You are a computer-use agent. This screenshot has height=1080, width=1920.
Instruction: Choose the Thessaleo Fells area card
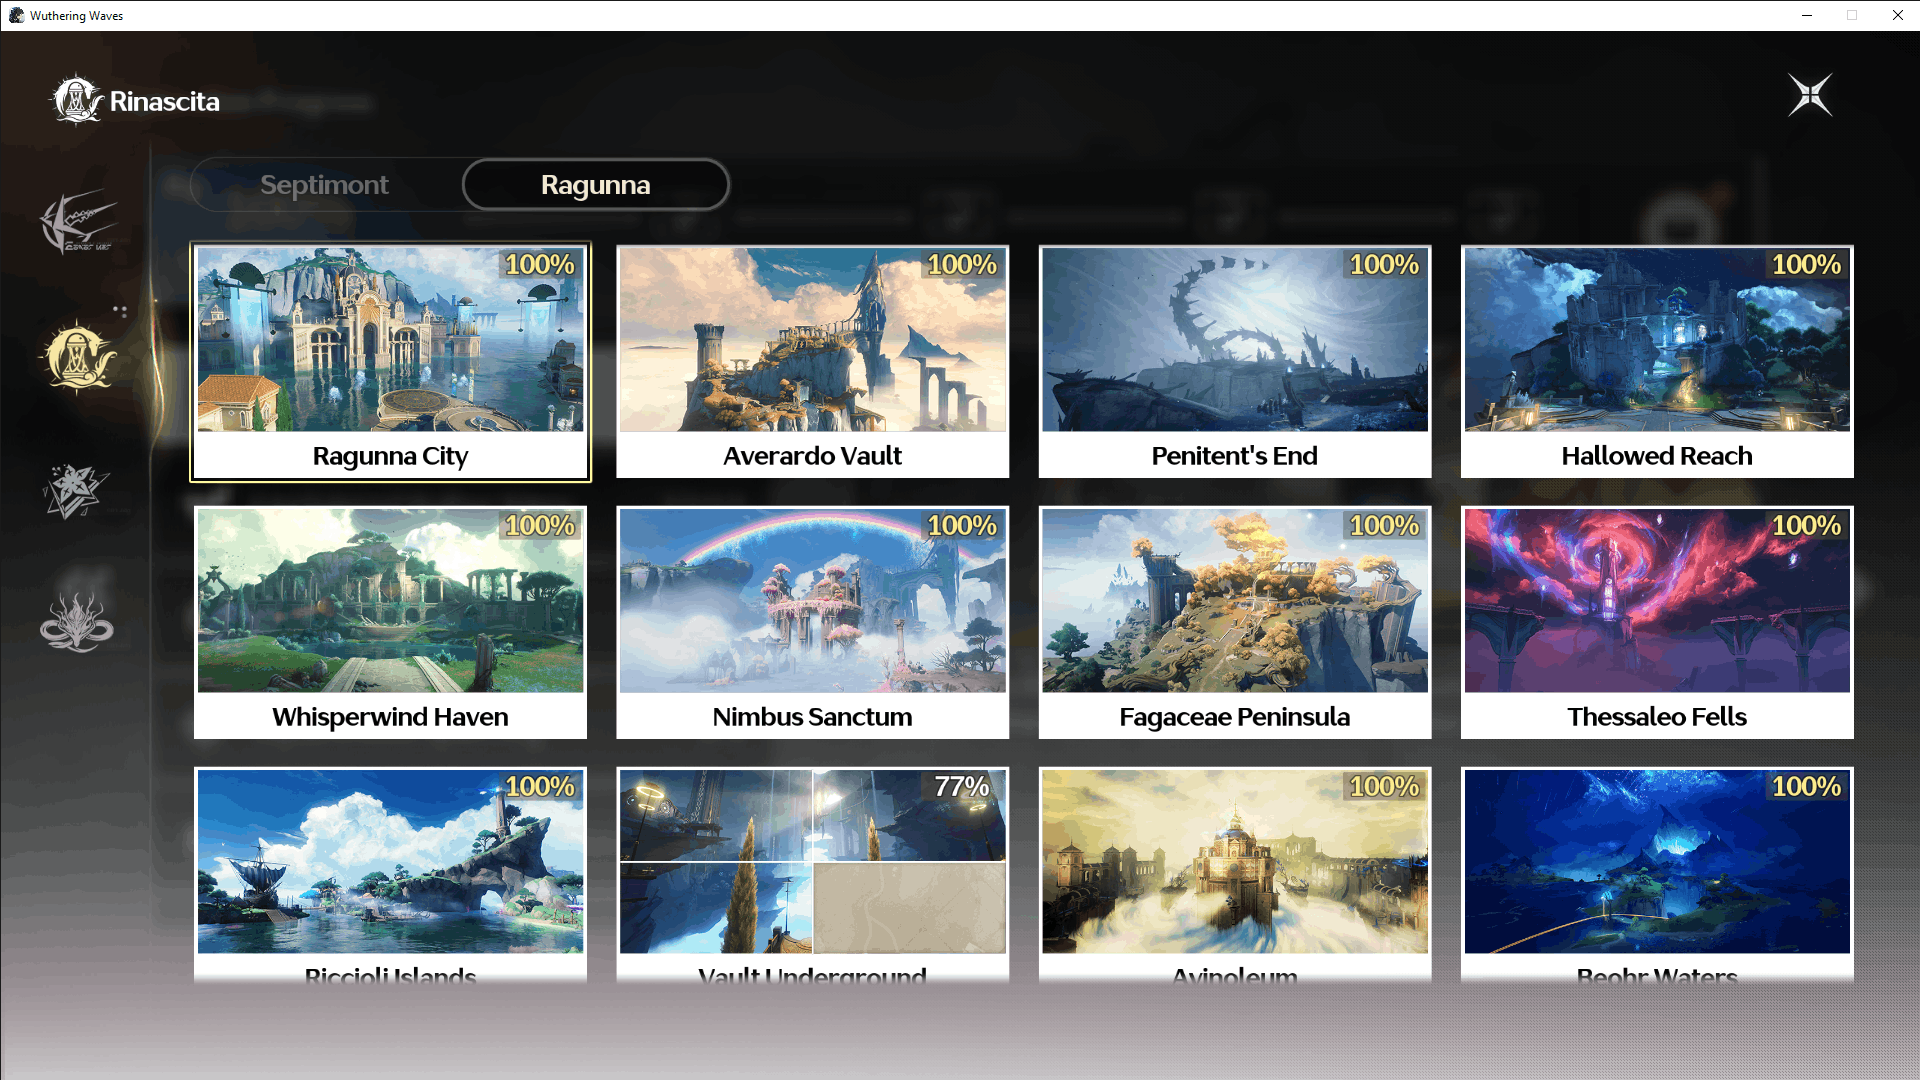(x=1657, y=623)
